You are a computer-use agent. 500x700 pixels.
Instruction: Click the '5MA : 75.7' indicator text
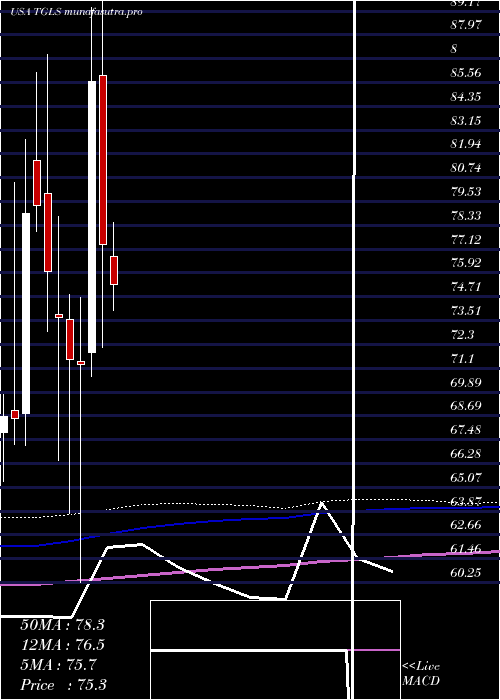coord(58,665)
